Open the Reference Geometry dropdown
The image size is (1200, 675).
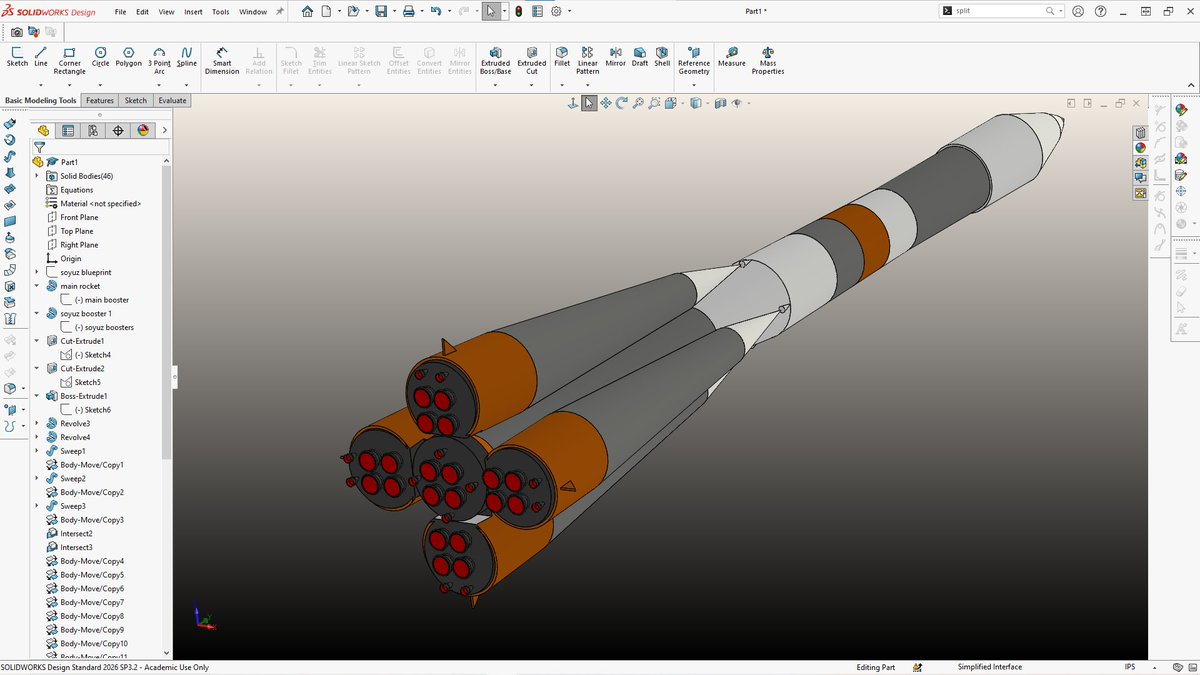tap(694, 85)
